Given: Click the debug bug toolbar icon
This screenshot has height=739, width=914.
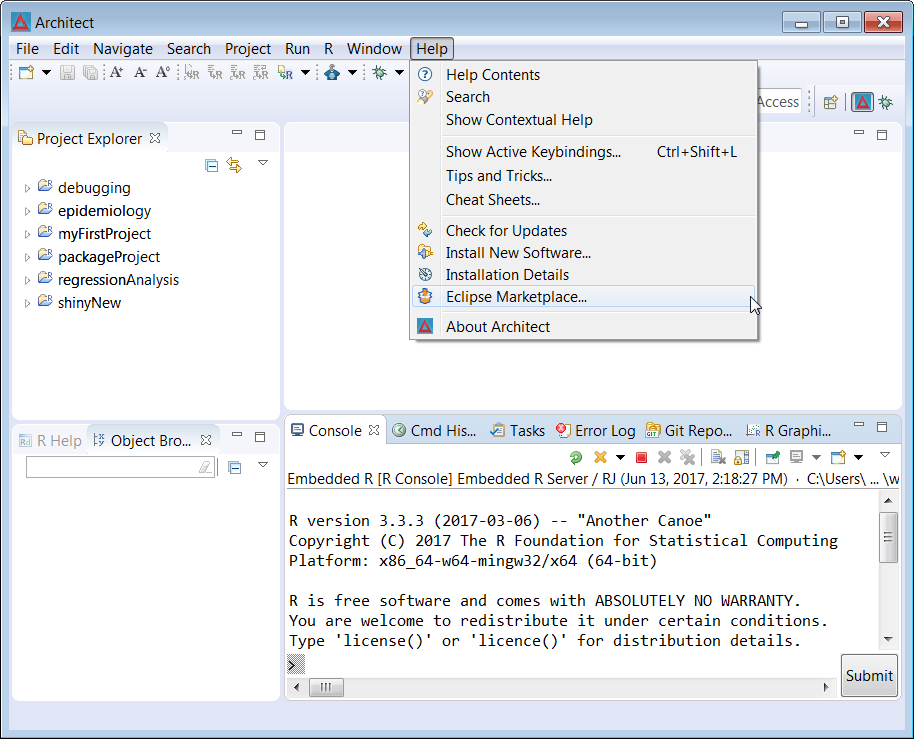Looking at the screenshot, I should [380, 72].
